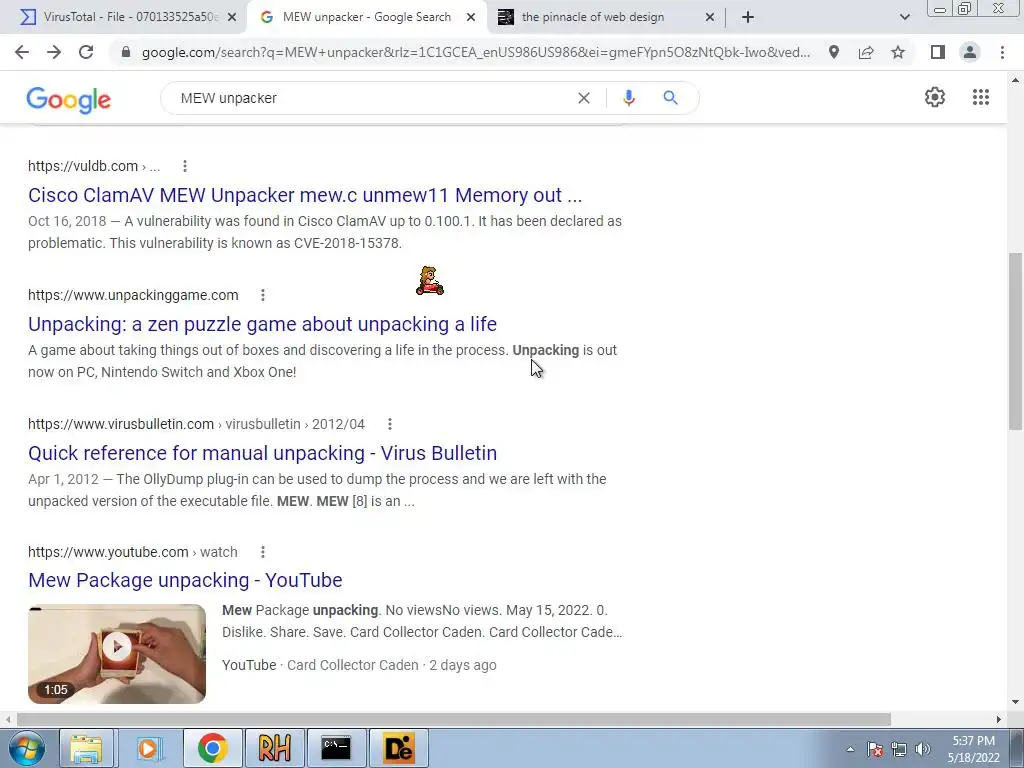Go back to the previous page
Image resolution: width=1024 pixels, height=768 pixels.
coord(22,52)
